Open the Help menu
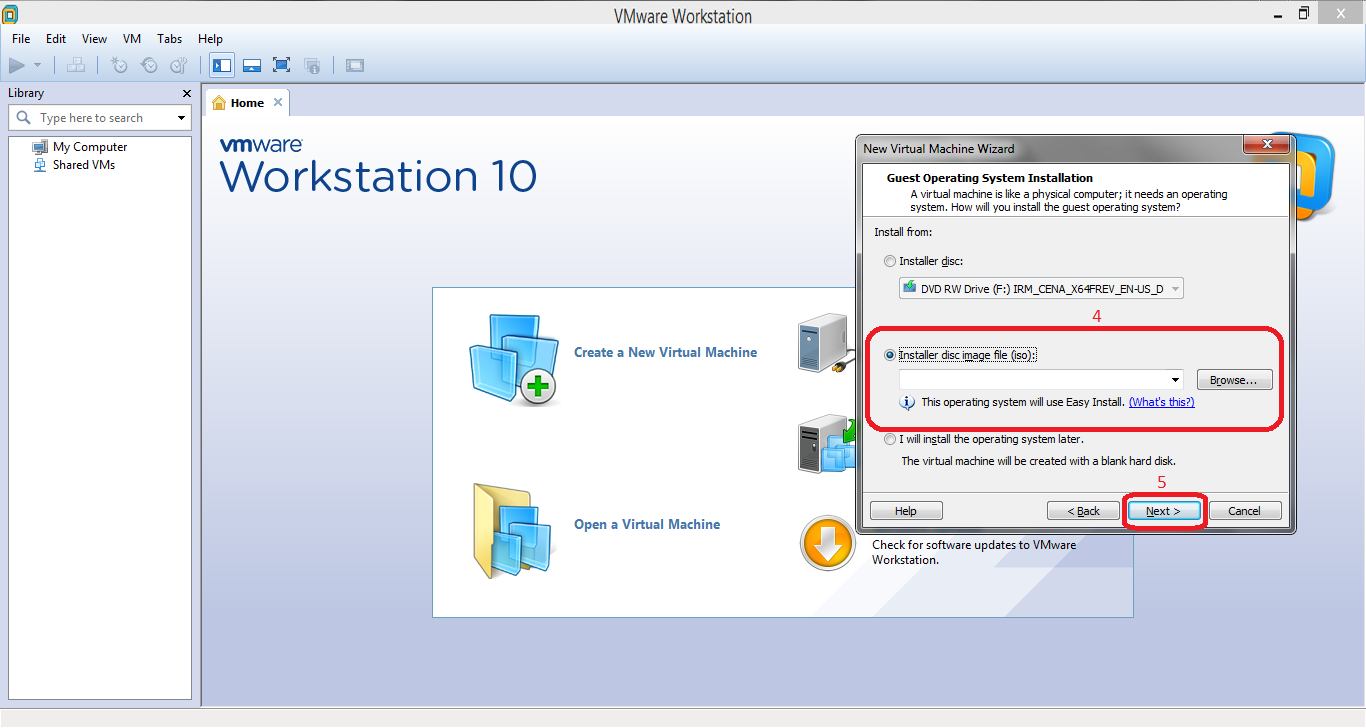Screen dimensions: 1366x728 tap(210, 39)
